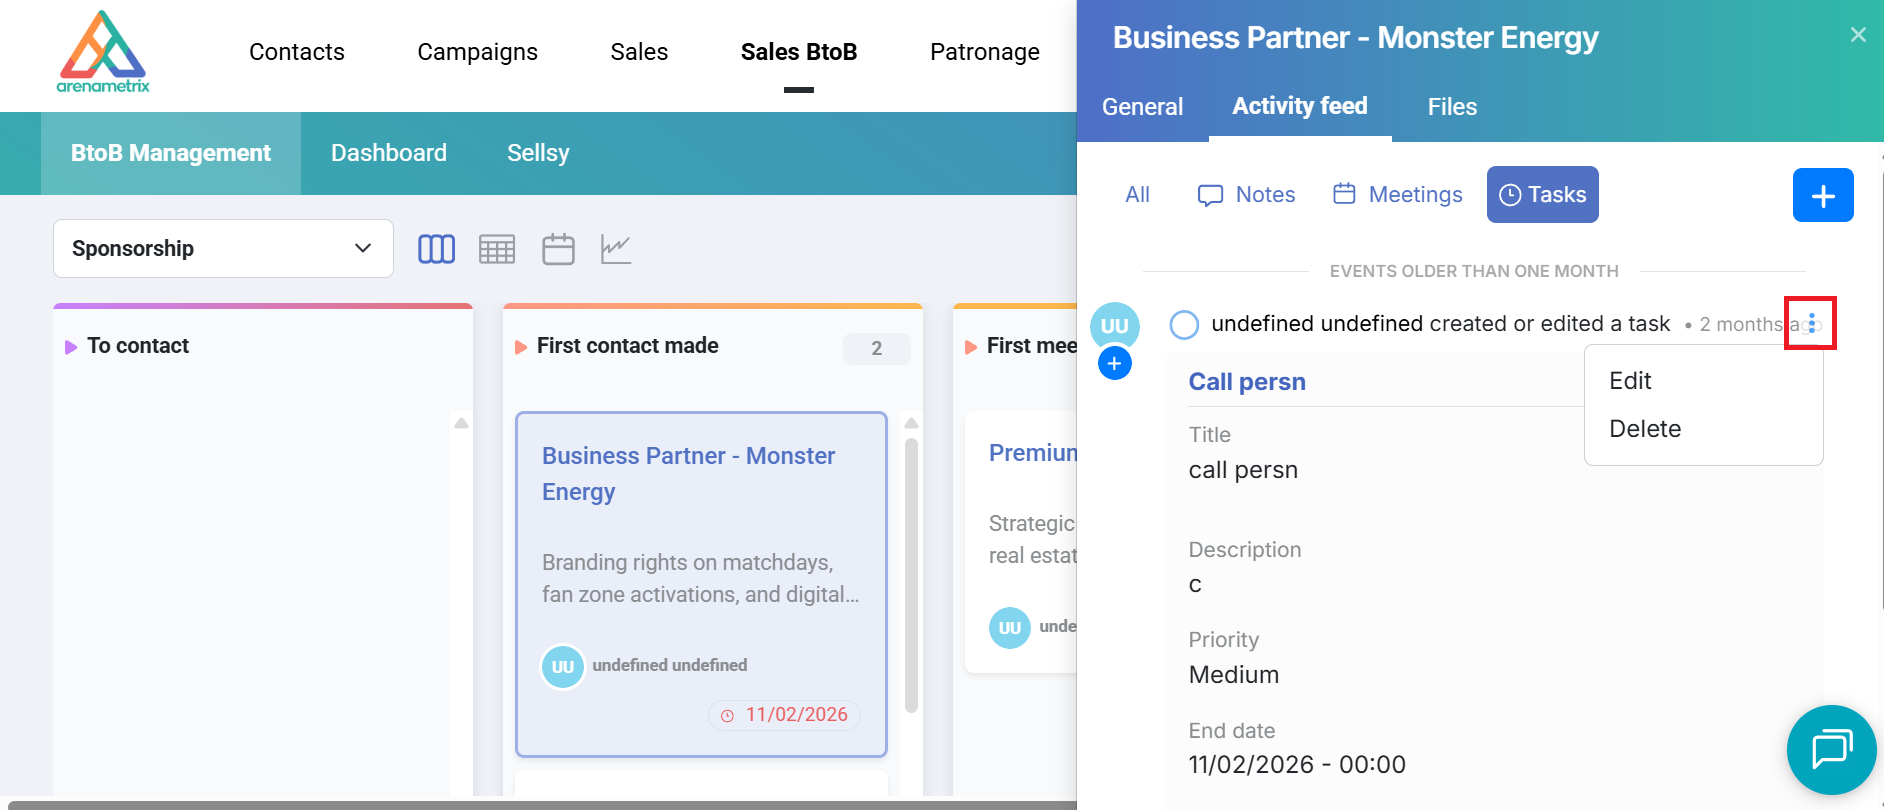Open the chart statistics view

[x=616, y=249]
